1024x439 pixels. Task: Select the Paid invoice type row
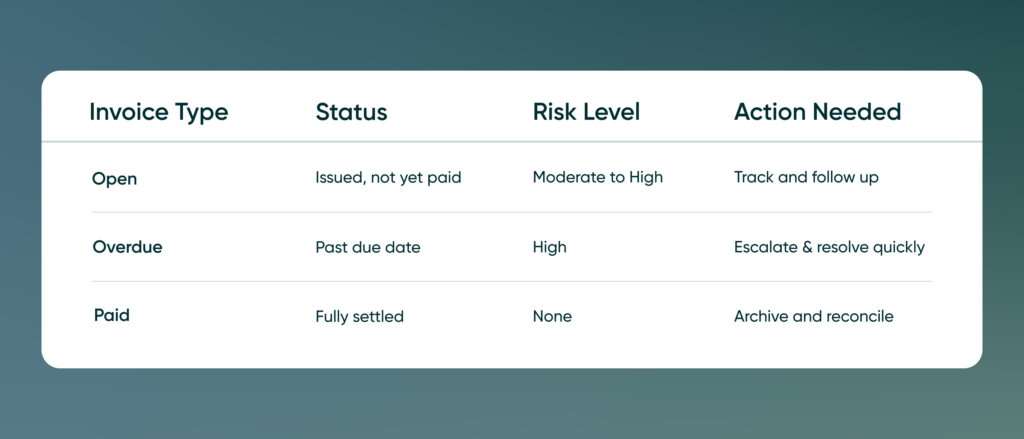[512, 317]
